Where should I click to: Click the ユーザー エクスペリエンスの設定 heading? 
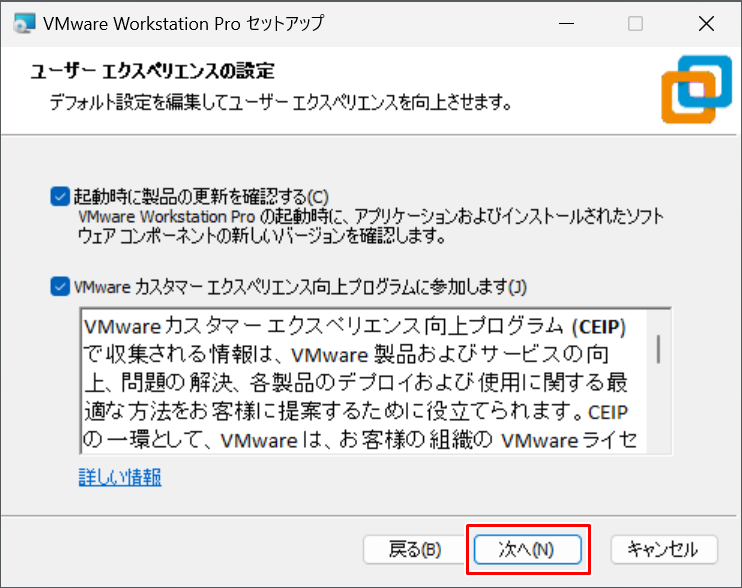click(x=152, y=72)
